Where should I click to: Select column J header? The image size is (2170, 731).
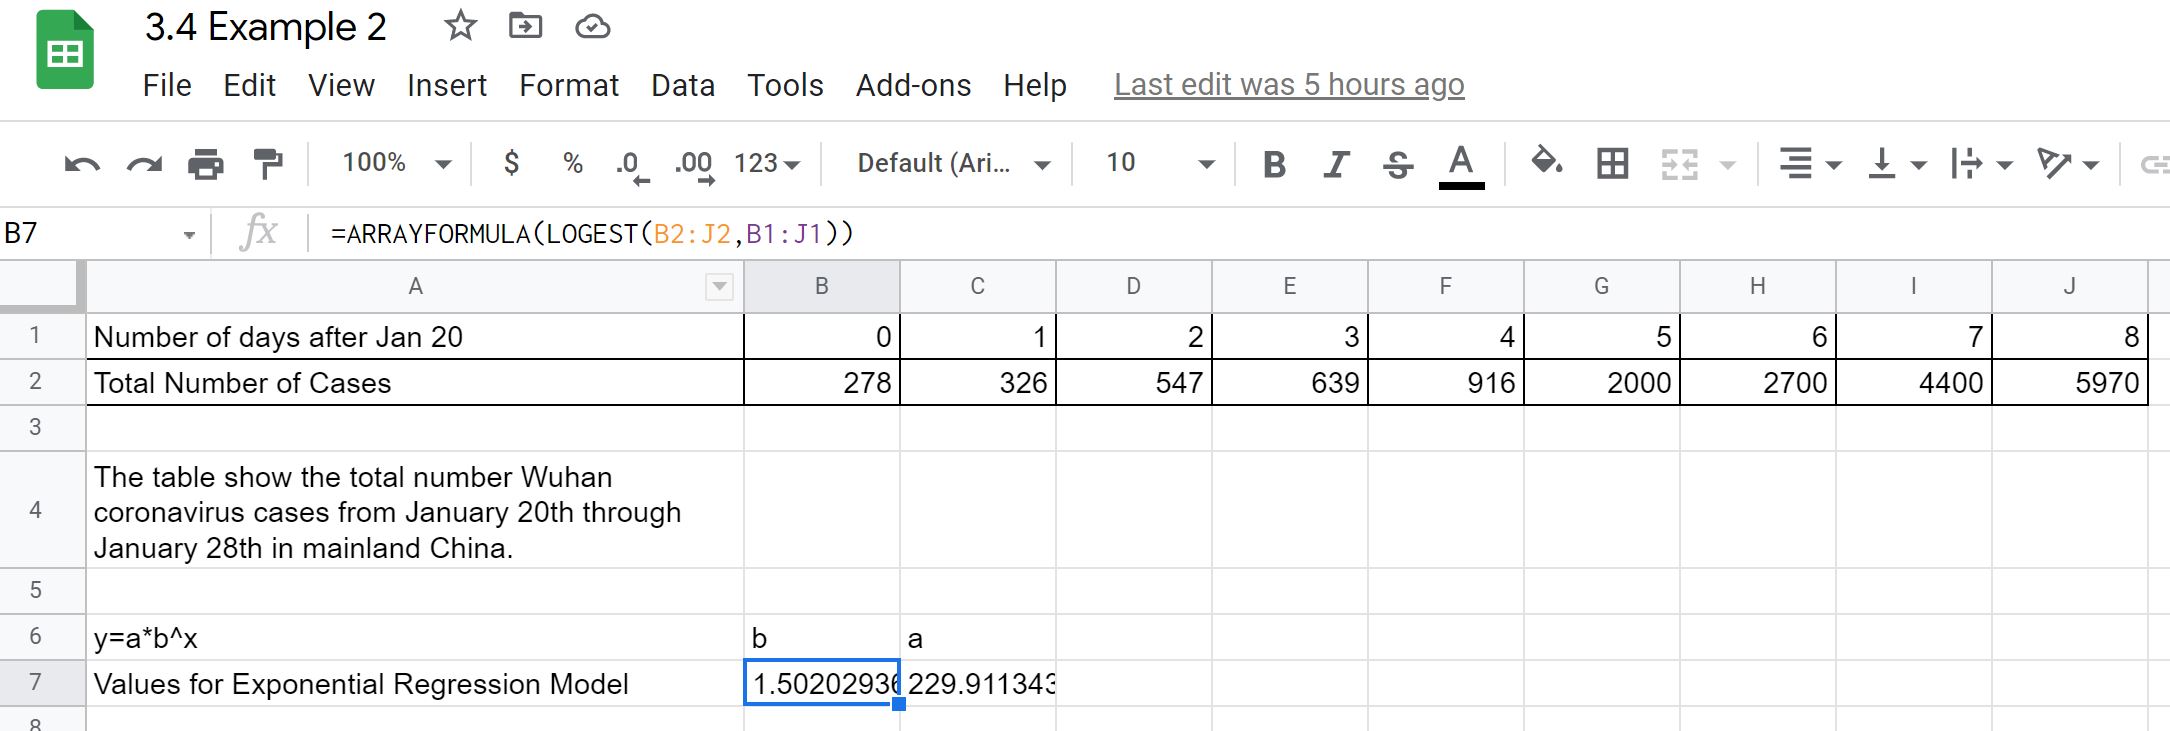coord(2070,287)
